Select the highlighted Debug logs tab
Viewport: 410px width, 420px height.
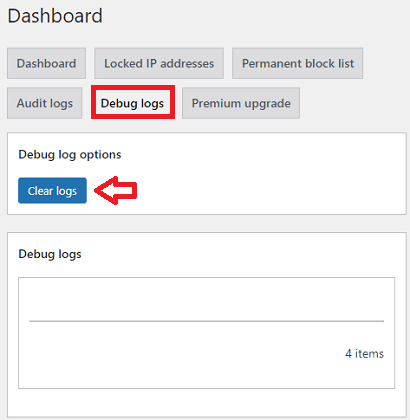(x=133, y=103)
